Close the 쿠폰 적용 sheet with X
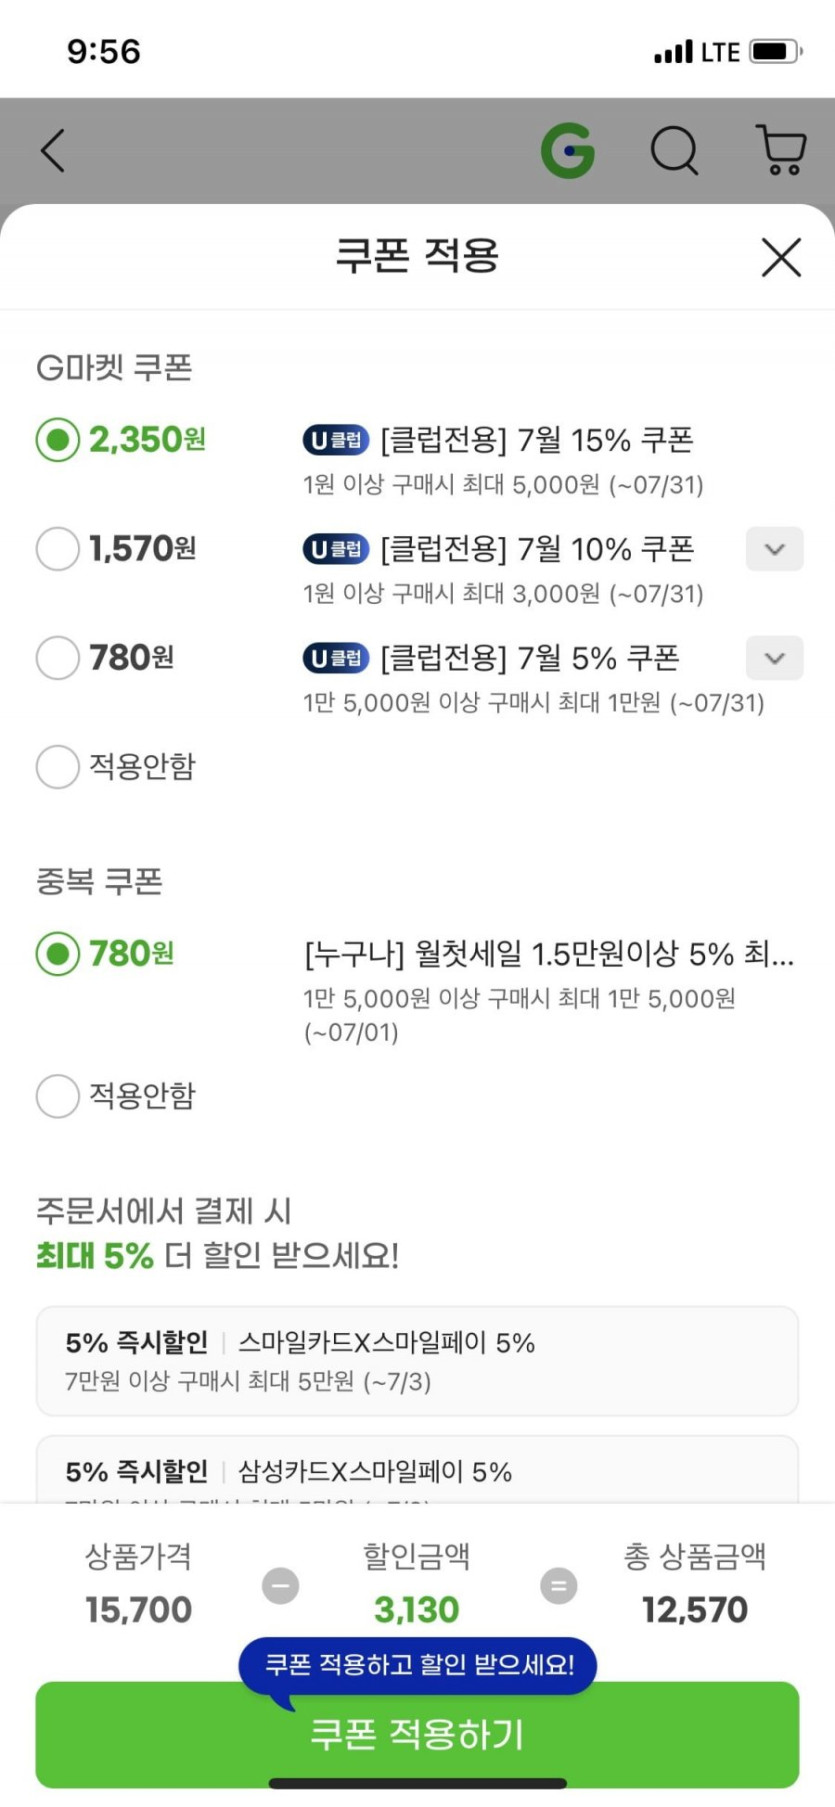Screen dimensions: 835x1807 pos(781,257)
